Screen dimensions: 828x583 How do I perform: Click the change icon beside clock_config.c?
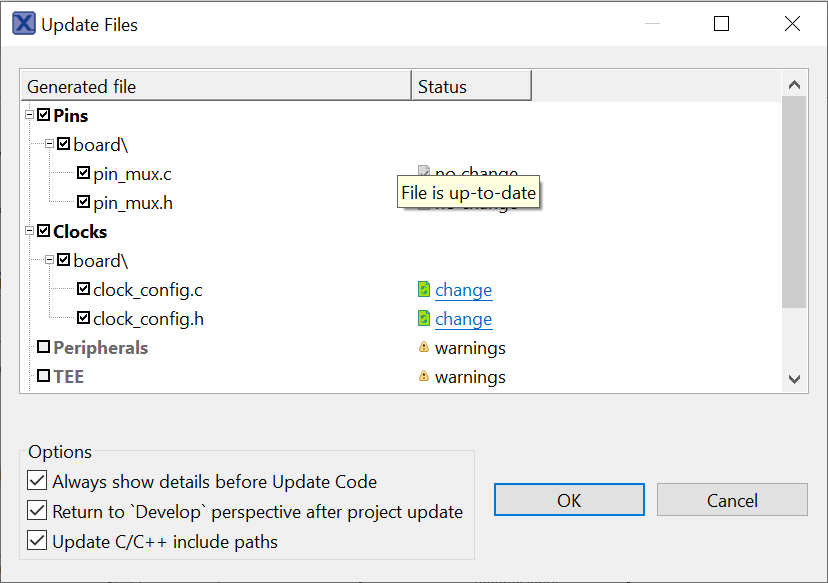[424, 290]
